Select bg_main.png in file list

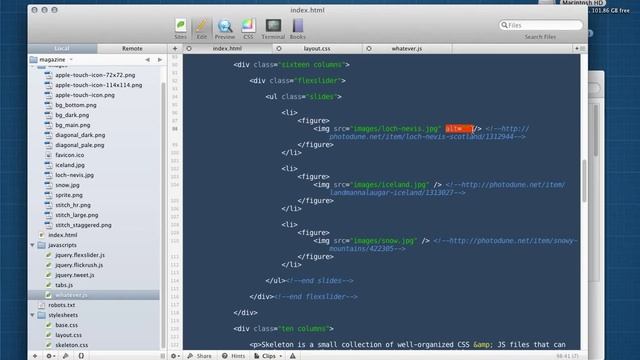[73, 125]
